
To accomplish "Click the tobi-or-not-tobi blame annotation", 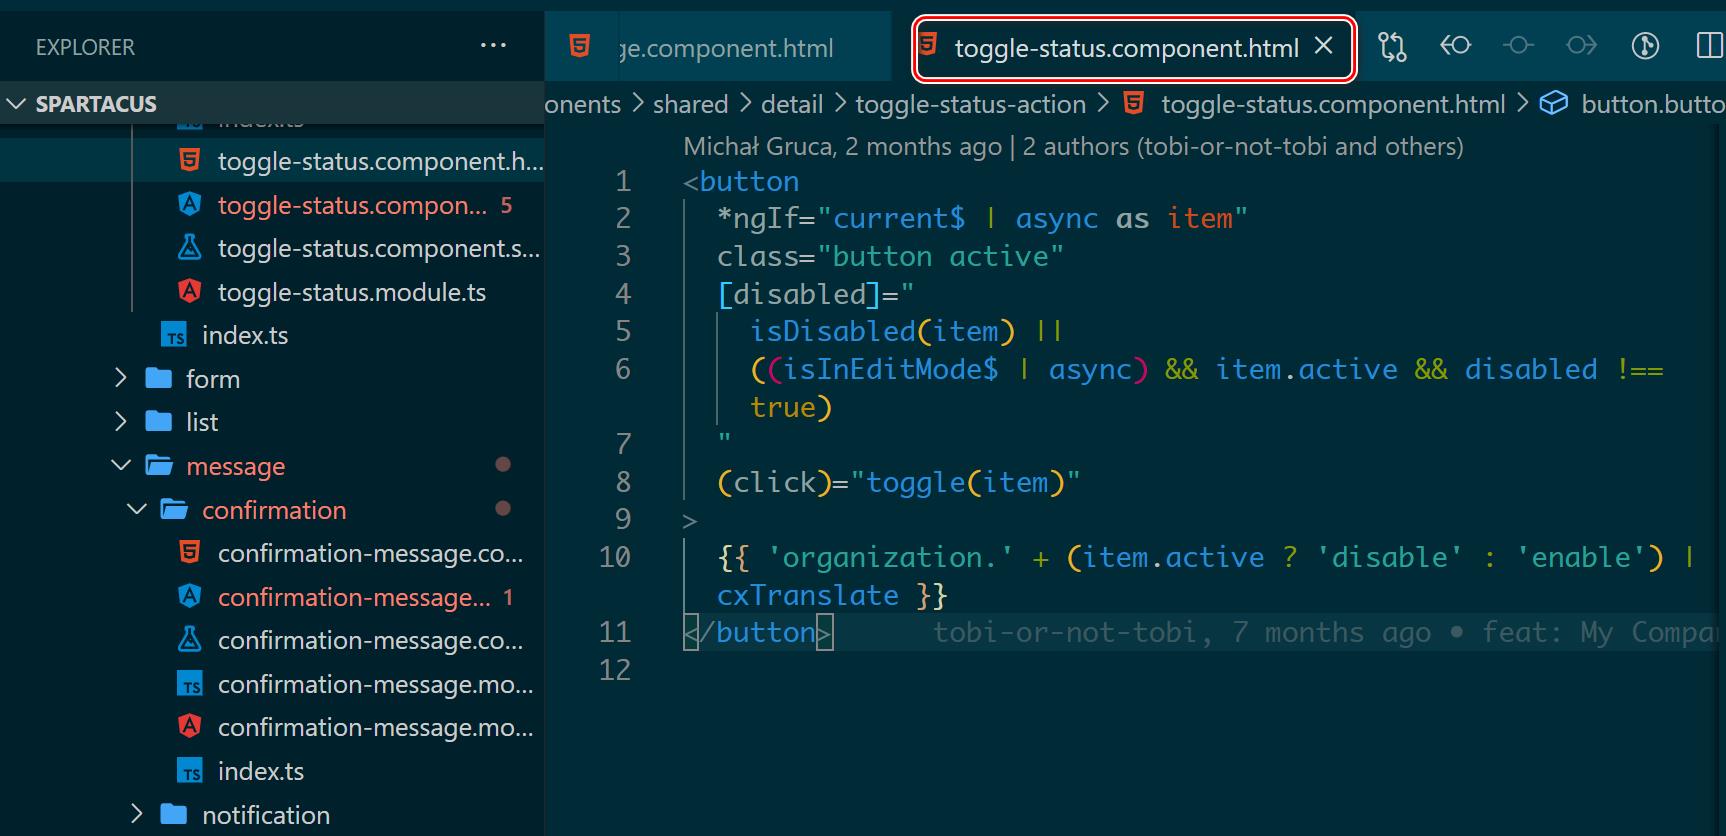I will click(x=1327, y=632).
